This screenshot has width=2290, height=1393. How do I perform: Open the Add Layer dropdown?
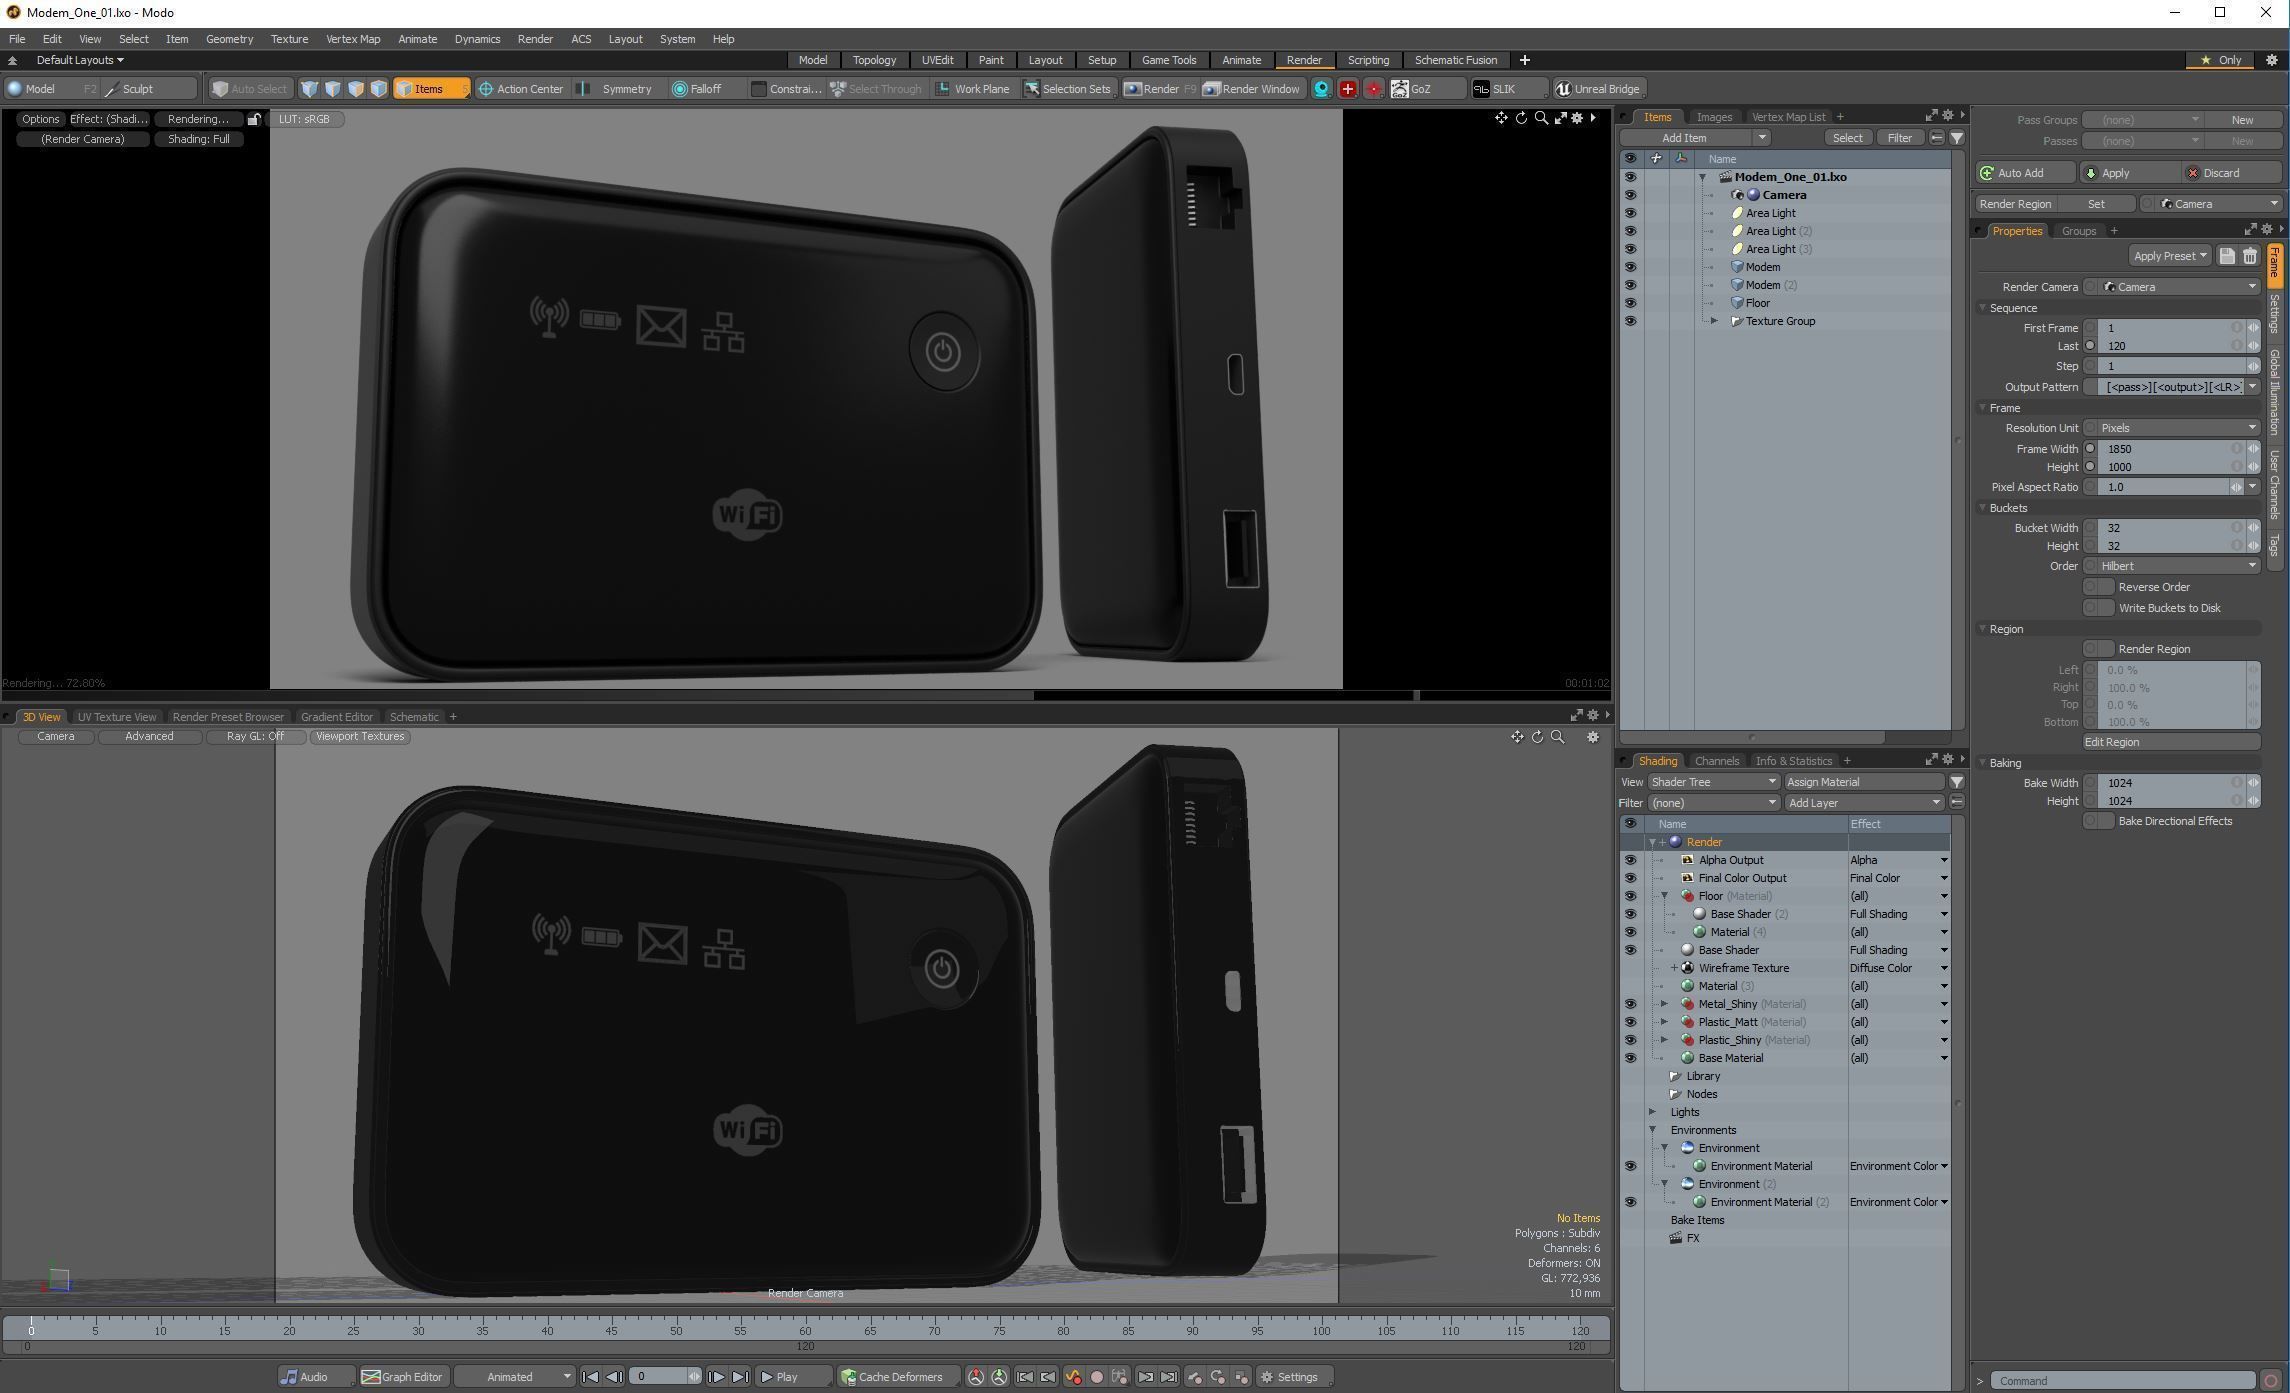point(1864,803)
